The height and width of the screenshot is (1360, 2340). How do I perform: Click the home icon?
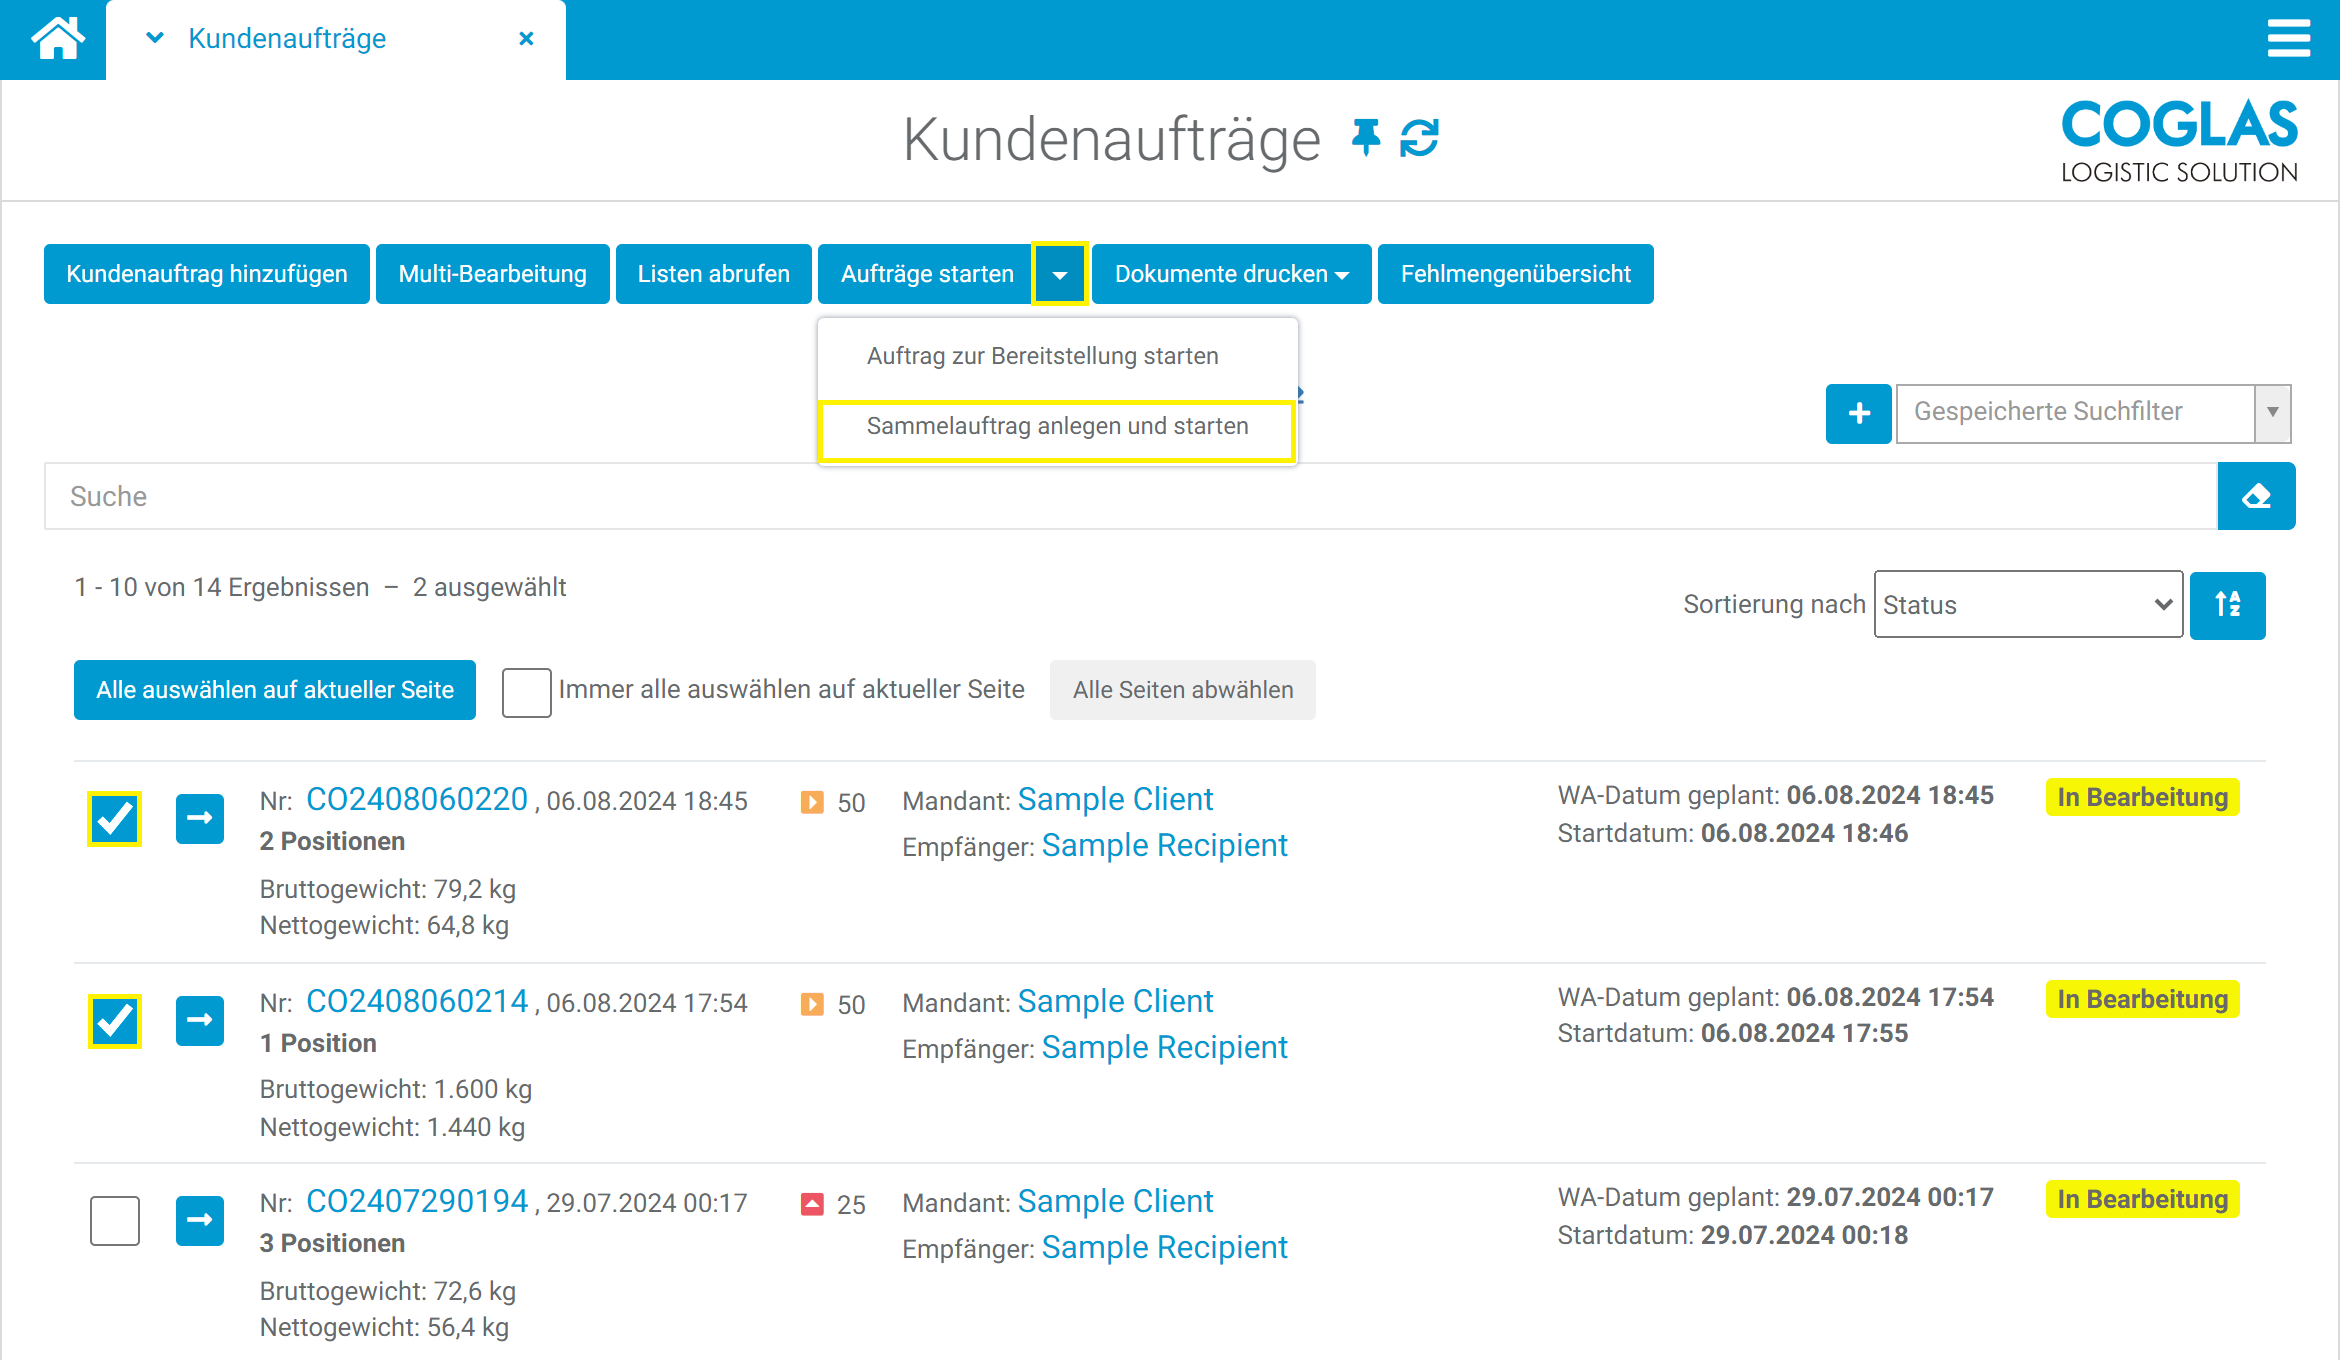pos(57,40)
